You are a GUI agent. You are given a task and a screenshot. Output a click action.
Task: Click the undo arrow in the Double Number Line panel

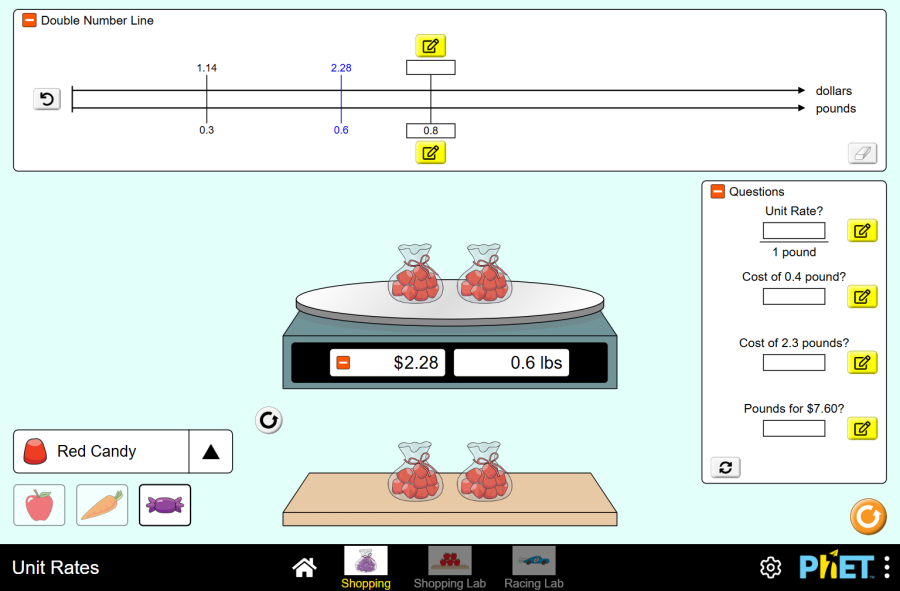[x=46, y=99]
